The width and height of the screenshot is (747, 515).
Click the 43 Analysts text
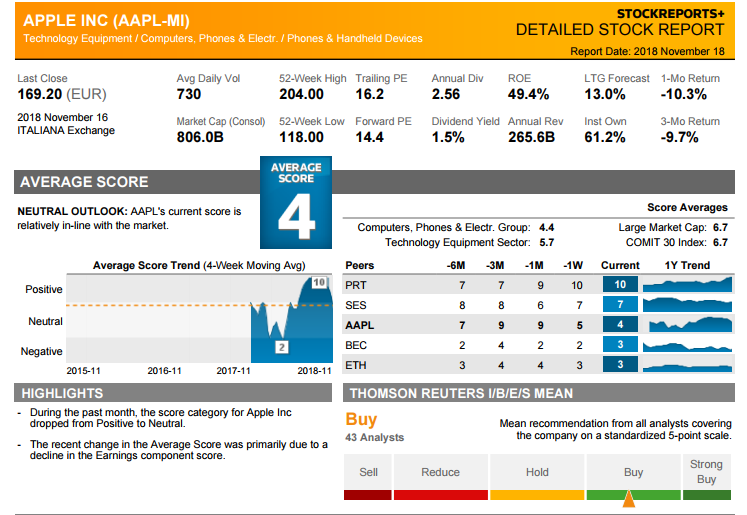pos(374,437)
